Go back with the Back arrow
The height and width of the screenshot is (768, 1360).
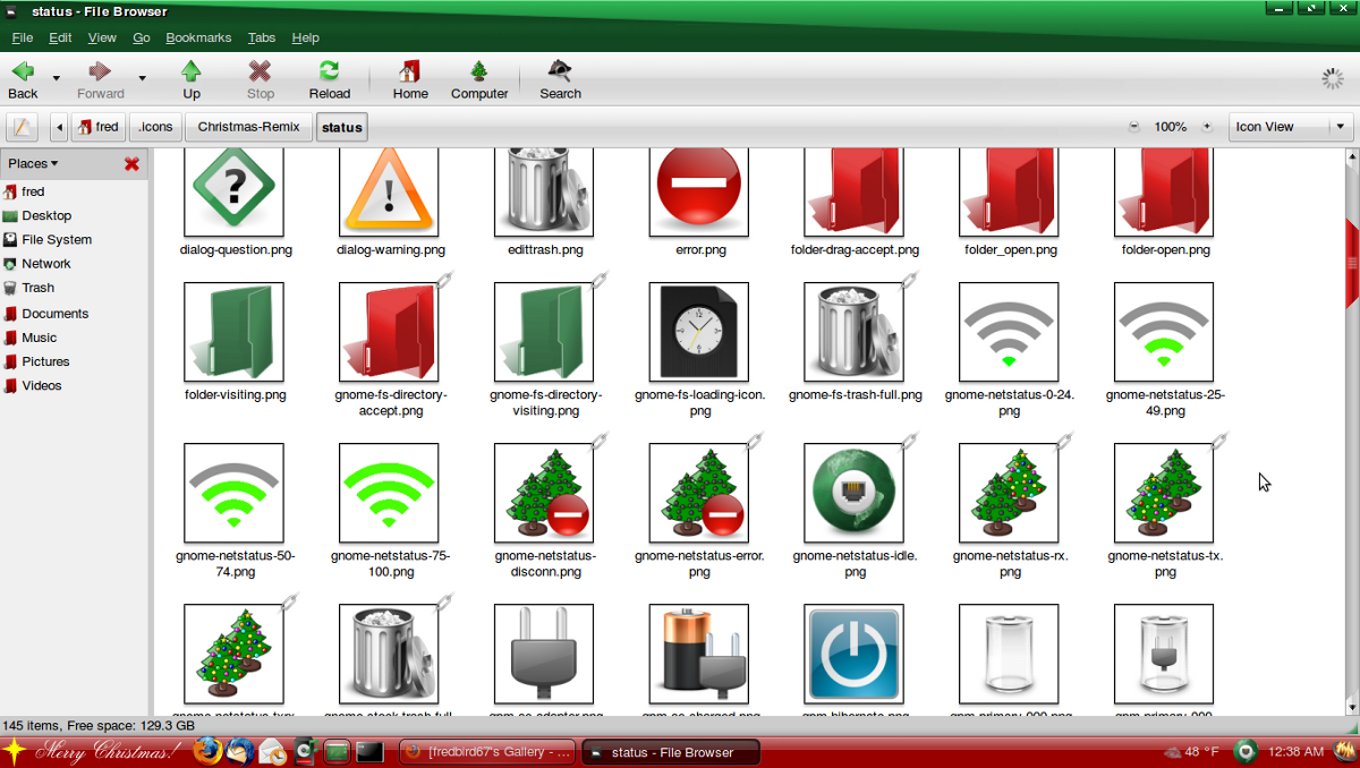[x=23, y=80]
